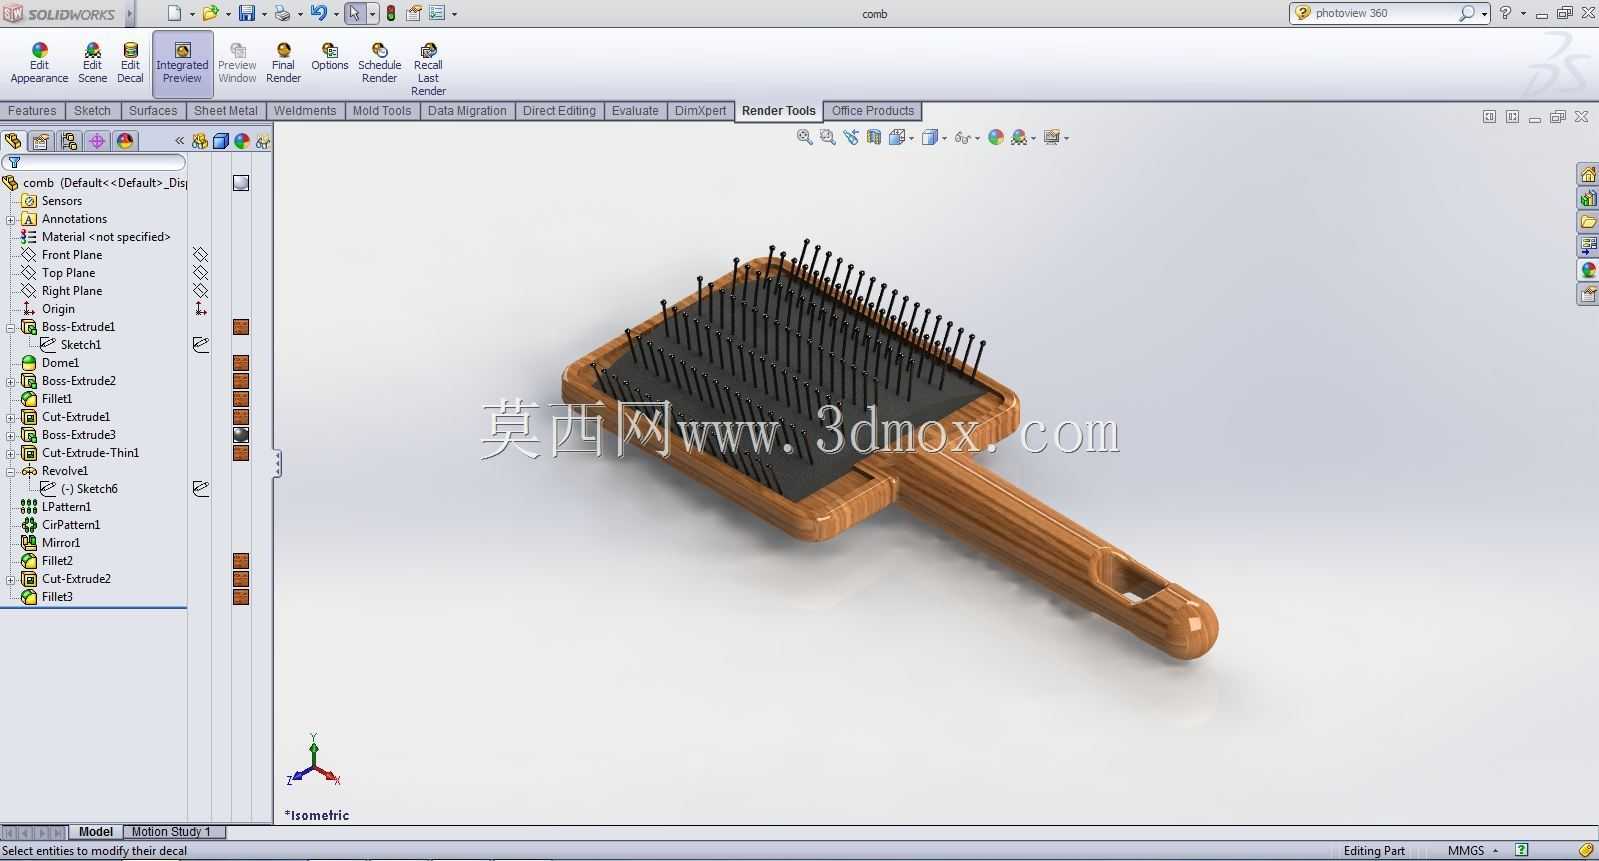
Task: Click the Open file icon
Action: point(210,13)
